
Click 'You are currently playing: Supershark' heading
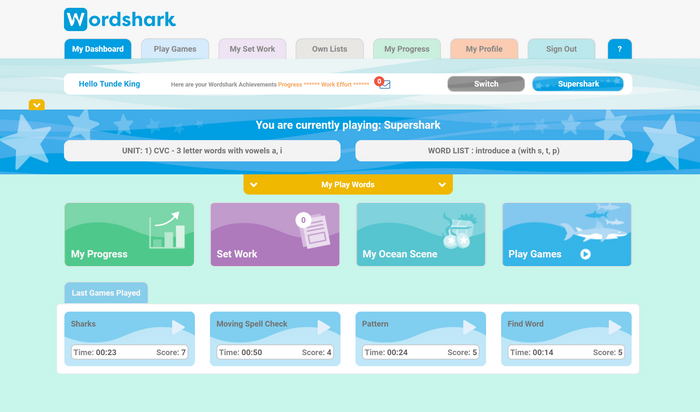(348, 125)
